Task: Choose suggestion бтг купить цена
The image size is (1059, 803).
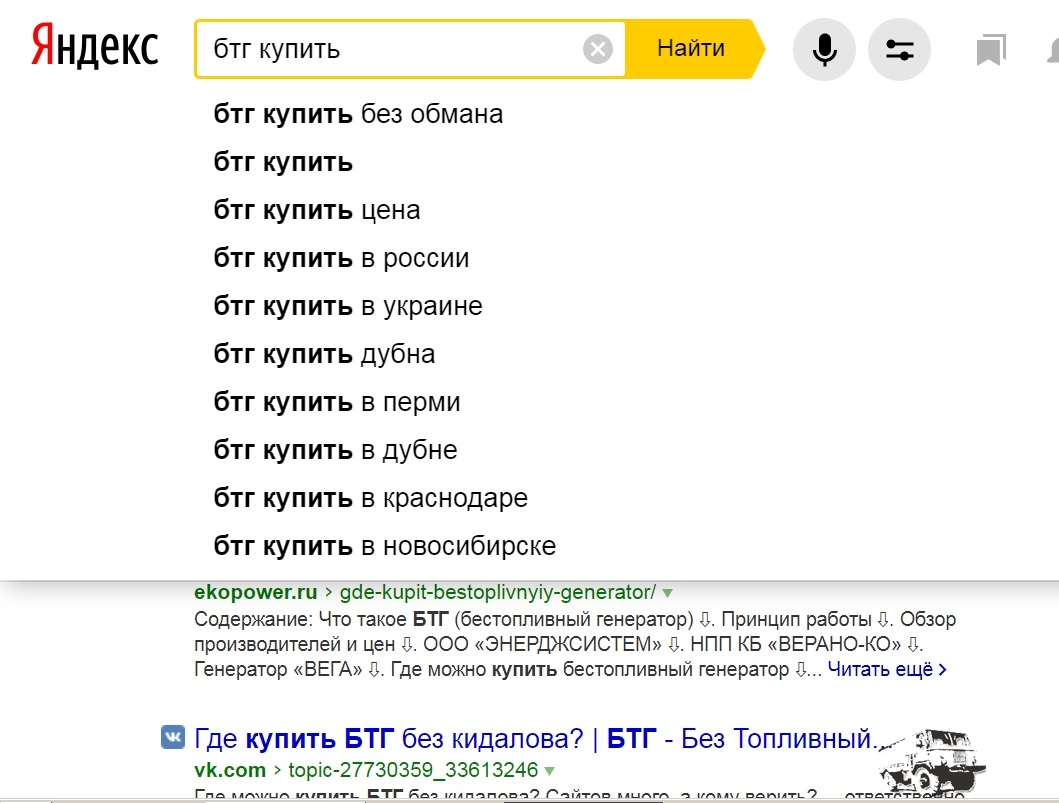Action: pos(317,210)
